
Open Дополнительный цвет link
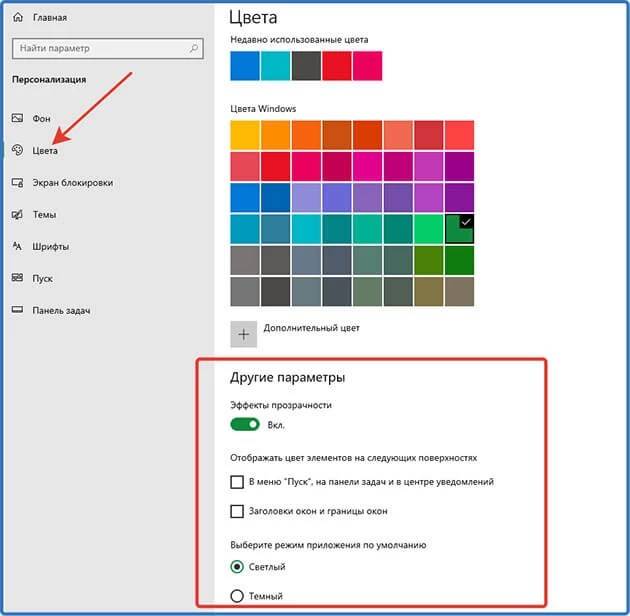310,327
